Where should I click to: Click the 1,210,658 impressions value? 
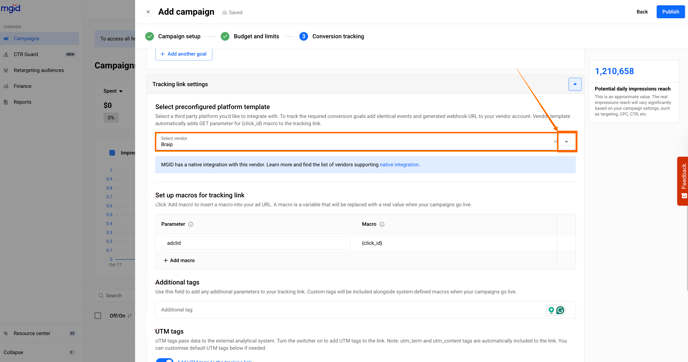(x=614, y=71)
